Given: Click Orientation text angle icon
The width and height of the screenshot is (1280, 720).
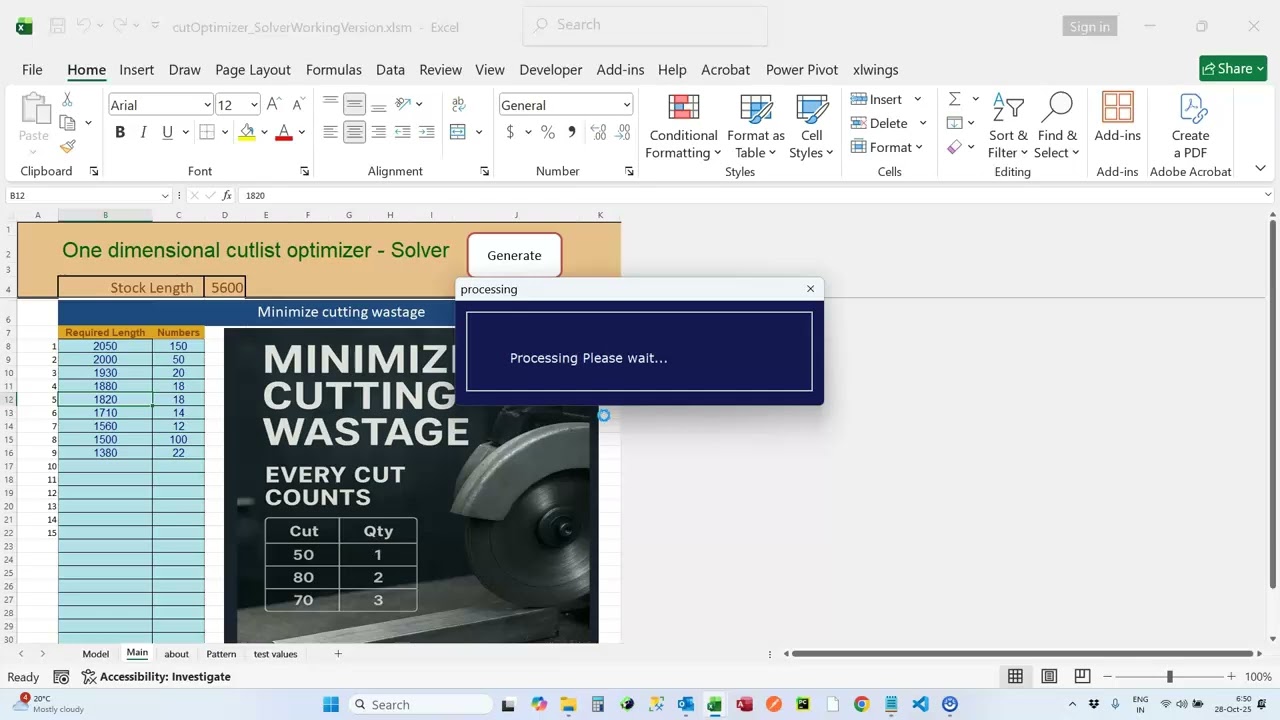Looking at the screenshot, I should coord(403,104).
